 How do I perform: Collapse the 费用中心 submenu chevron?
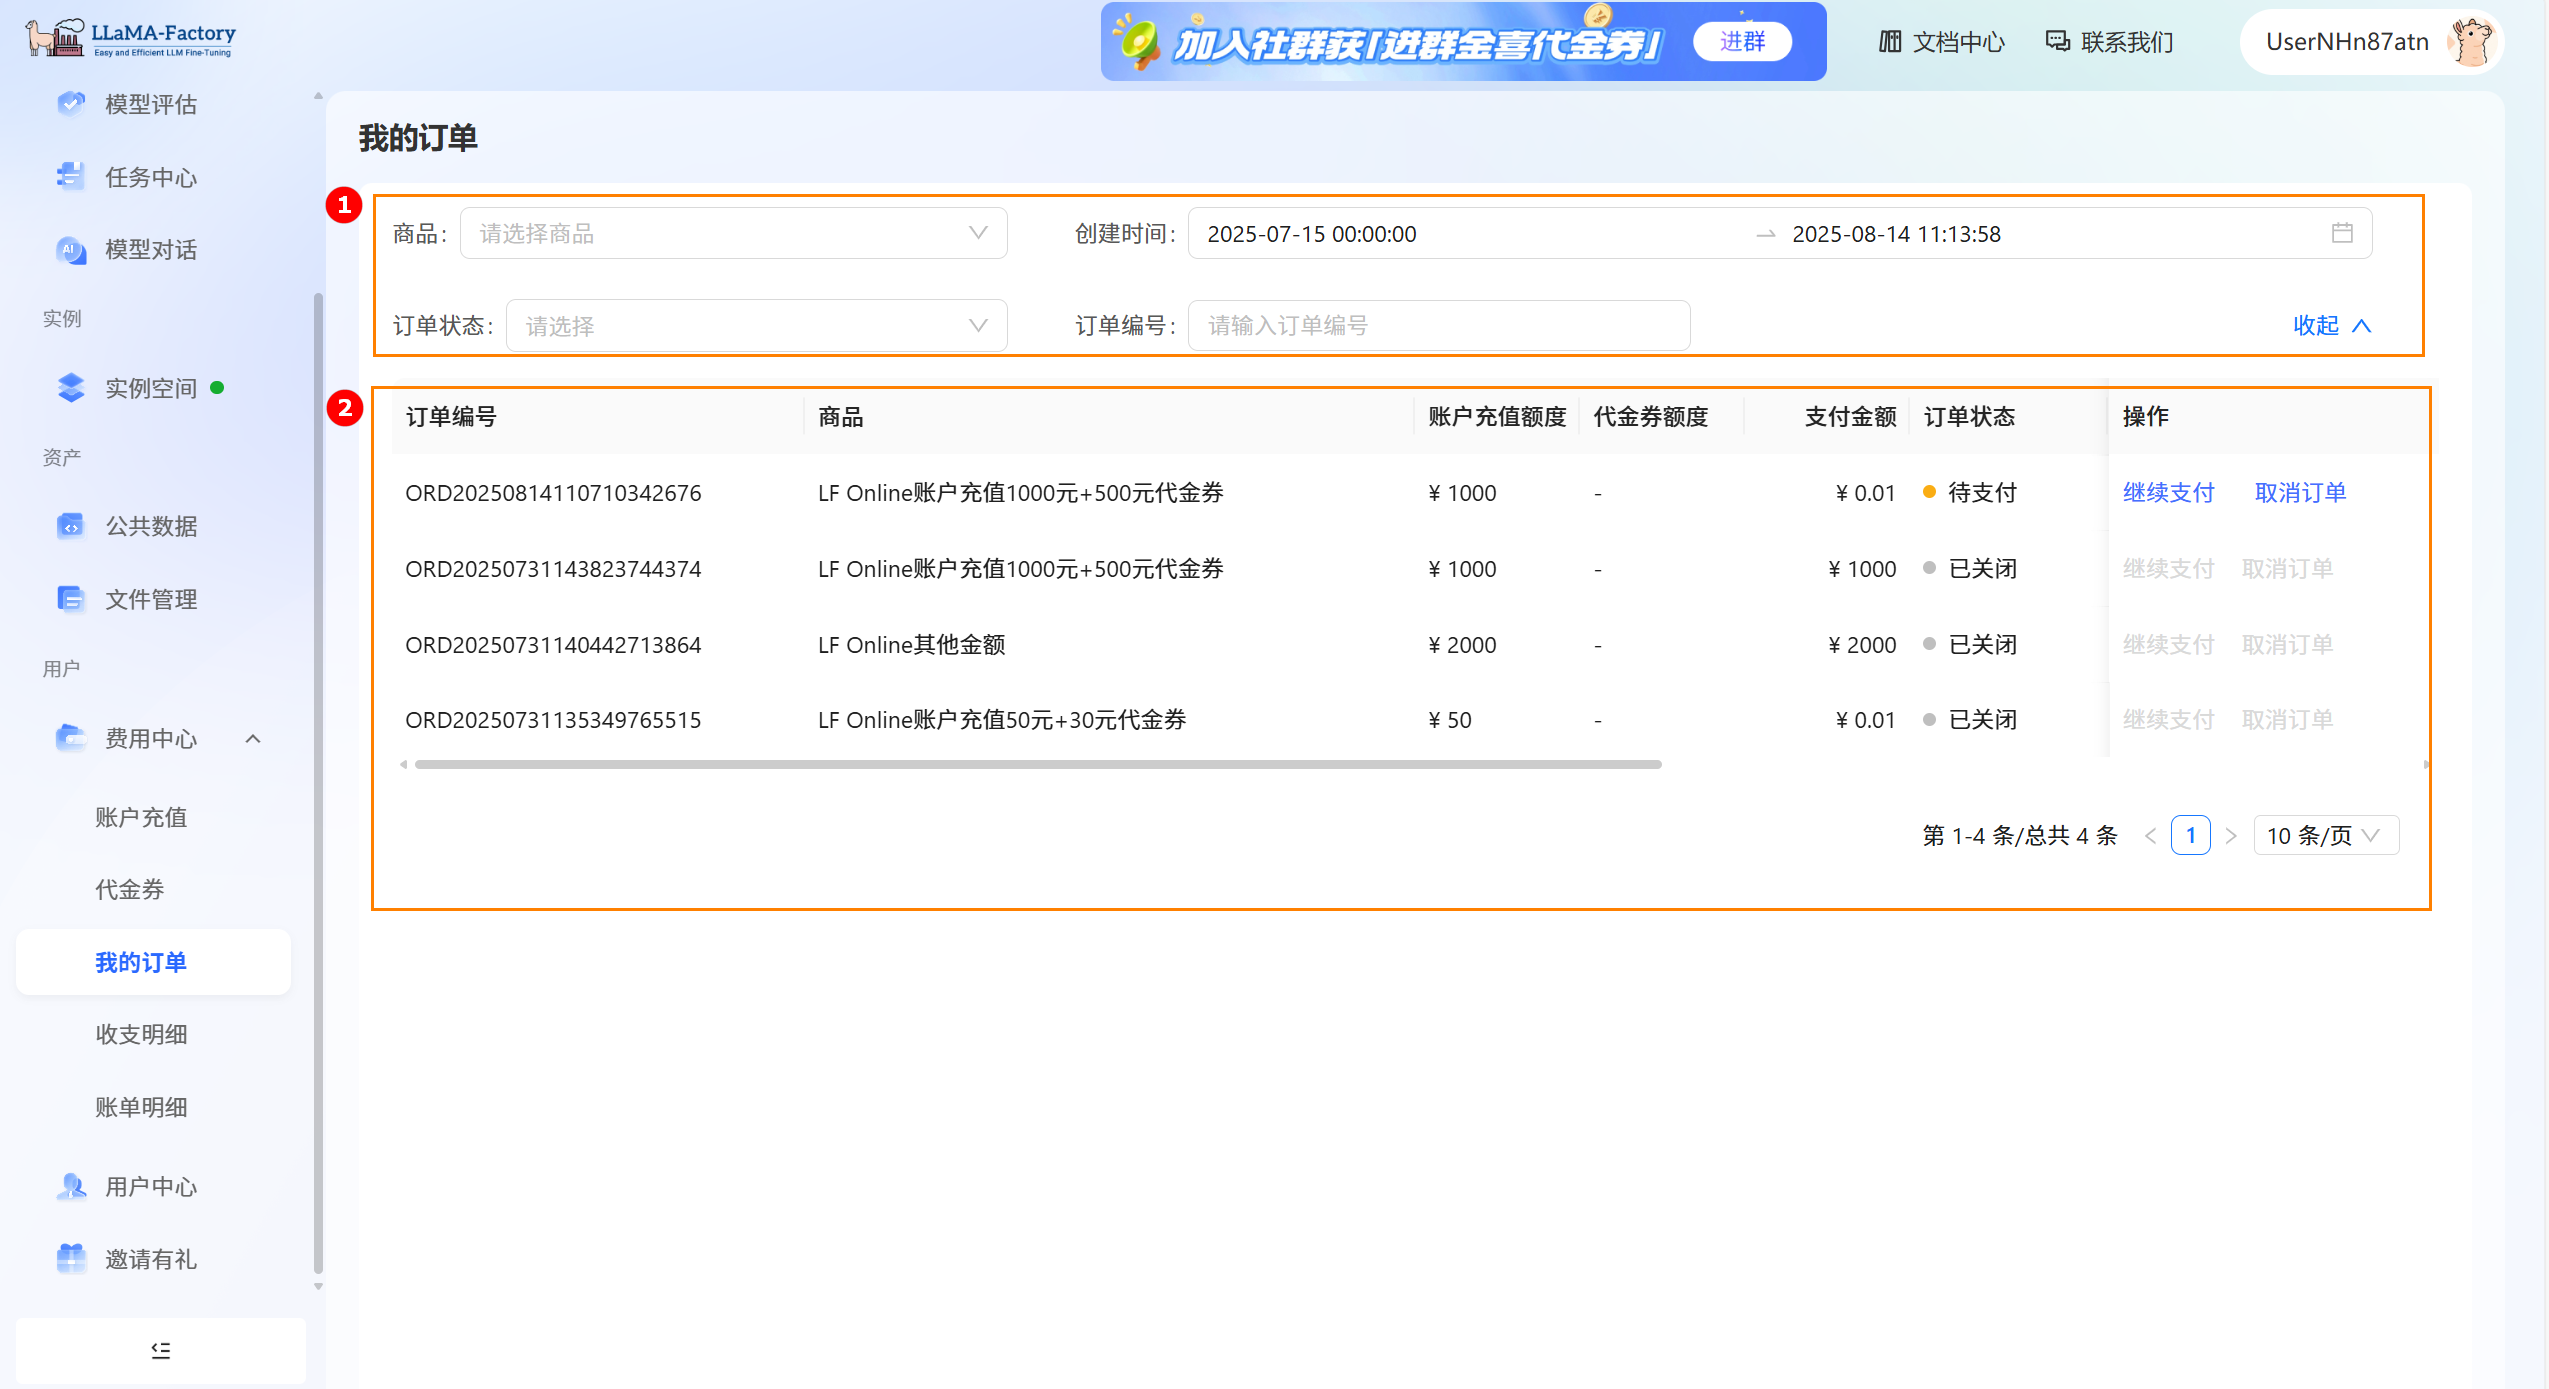(x=253, y=739)
